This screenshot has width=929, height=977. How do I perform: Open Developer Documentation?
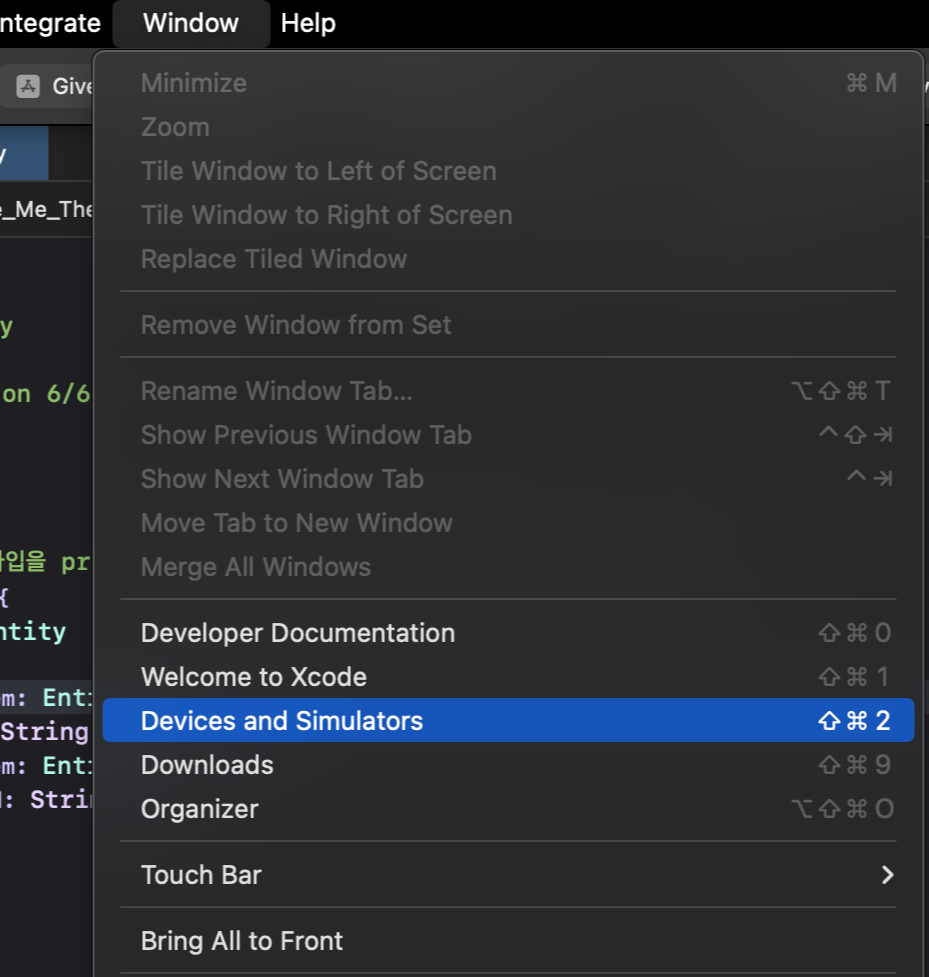tap(508, 632)
